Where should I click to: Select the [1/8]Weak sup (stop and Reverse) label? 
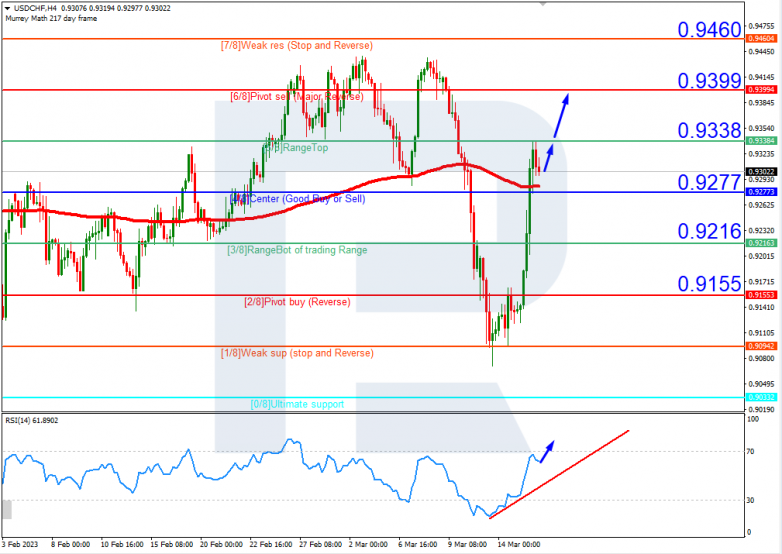tap(297, 353)
